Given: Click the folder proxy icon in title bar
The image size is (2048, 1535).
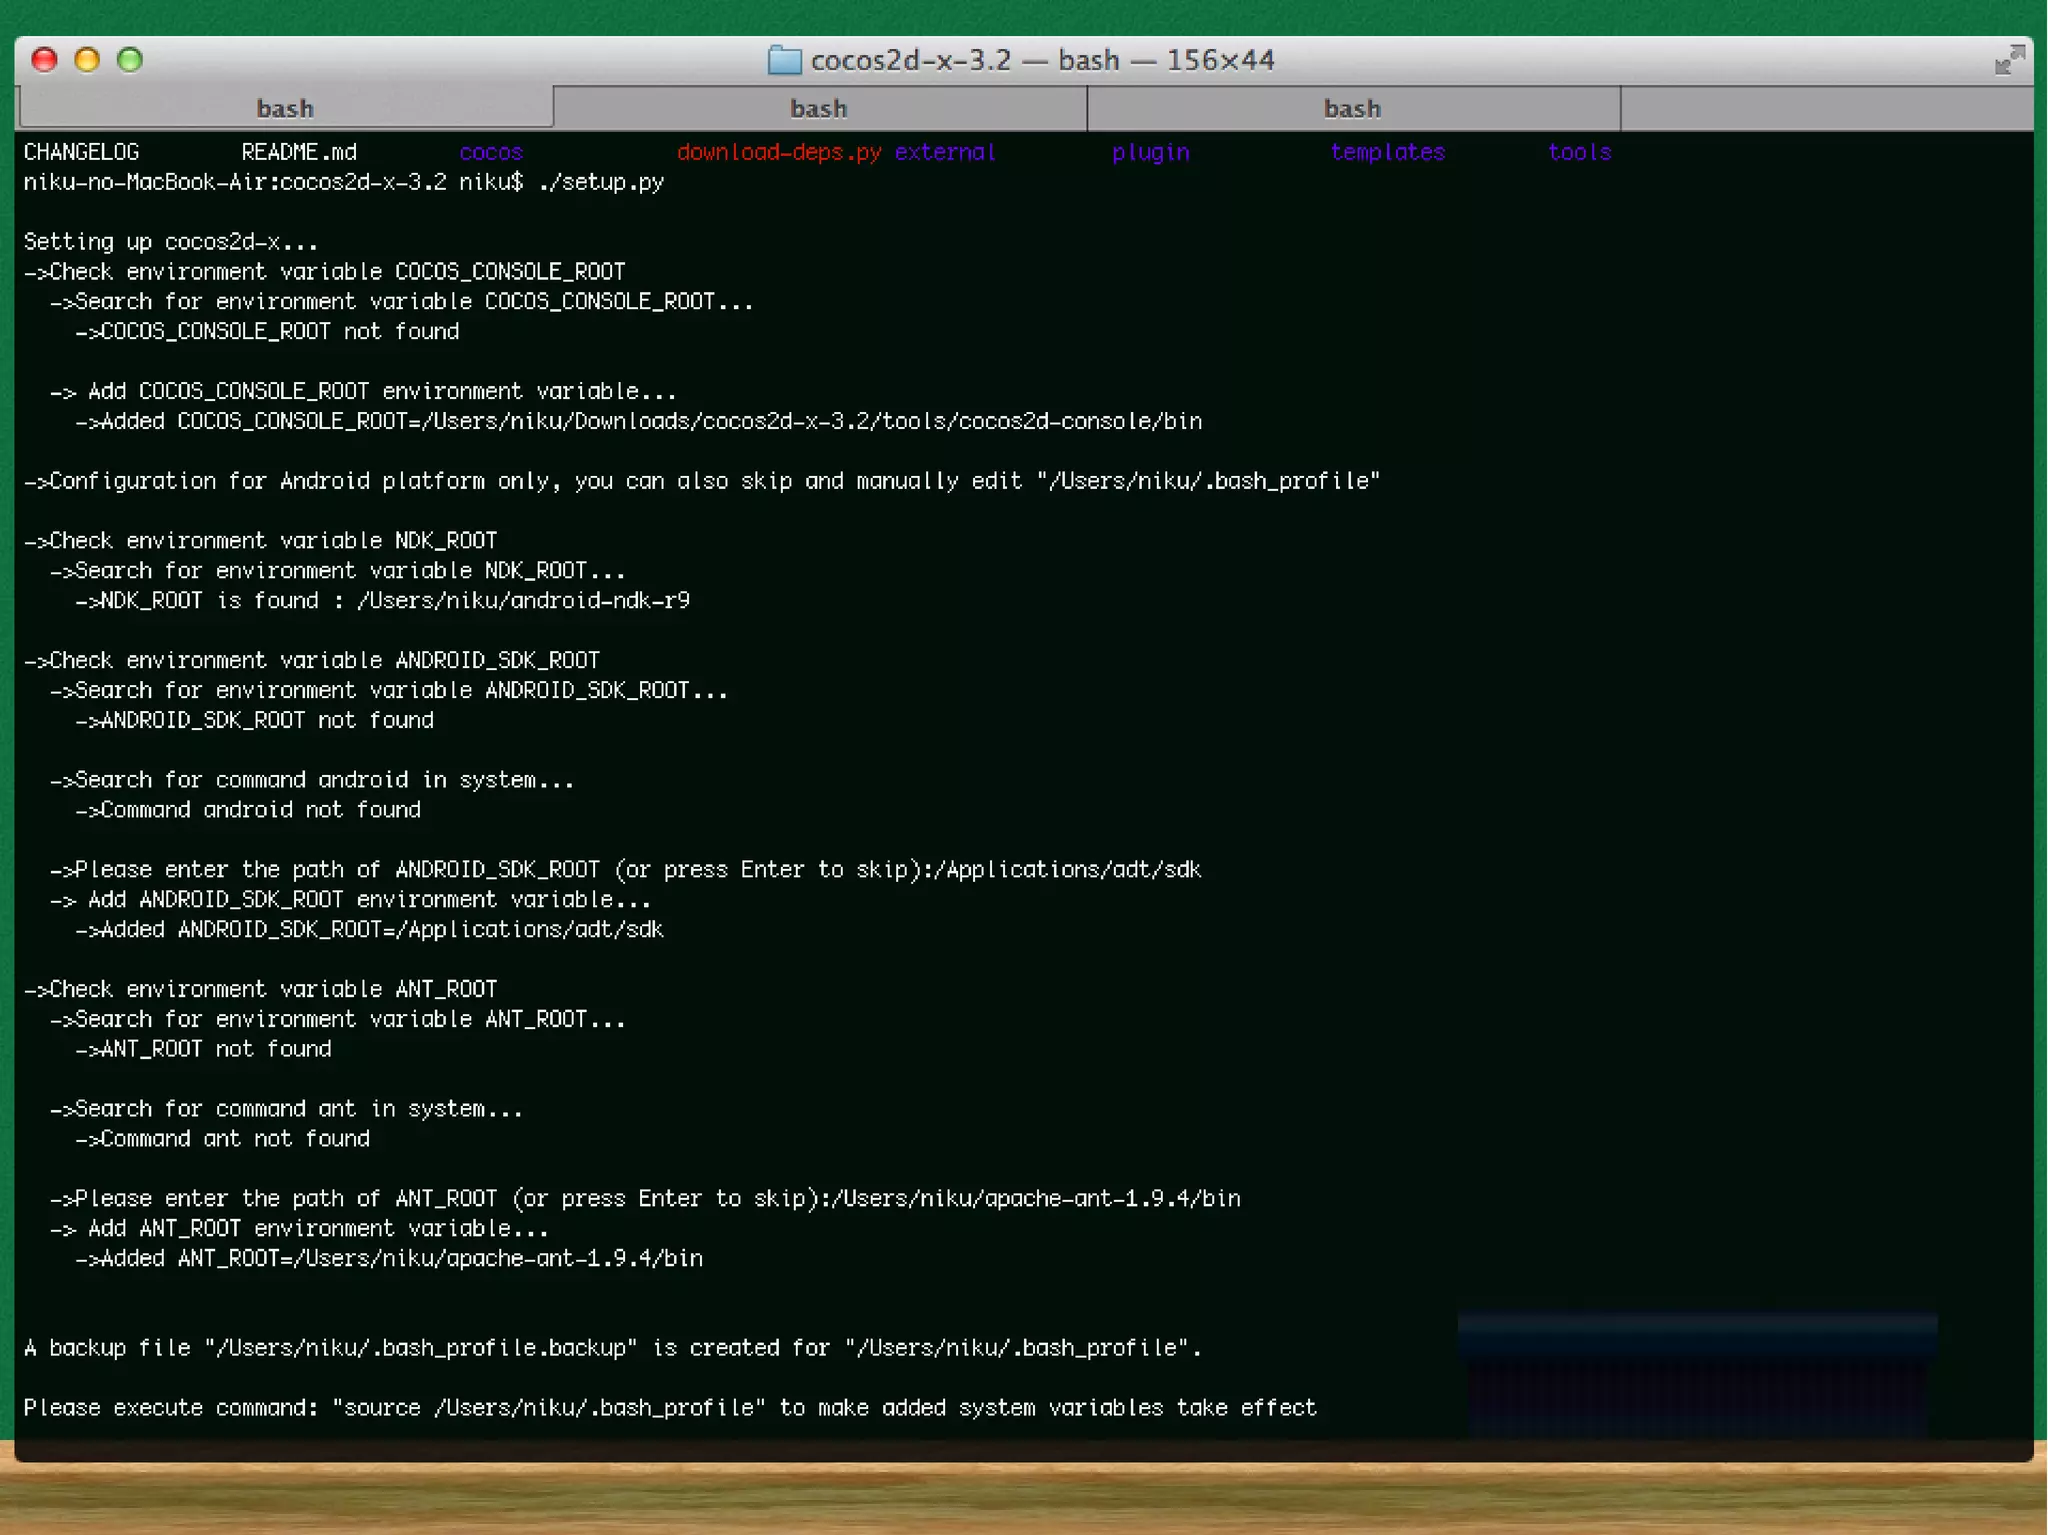Looking at the screenshot, I should [784, 61].
